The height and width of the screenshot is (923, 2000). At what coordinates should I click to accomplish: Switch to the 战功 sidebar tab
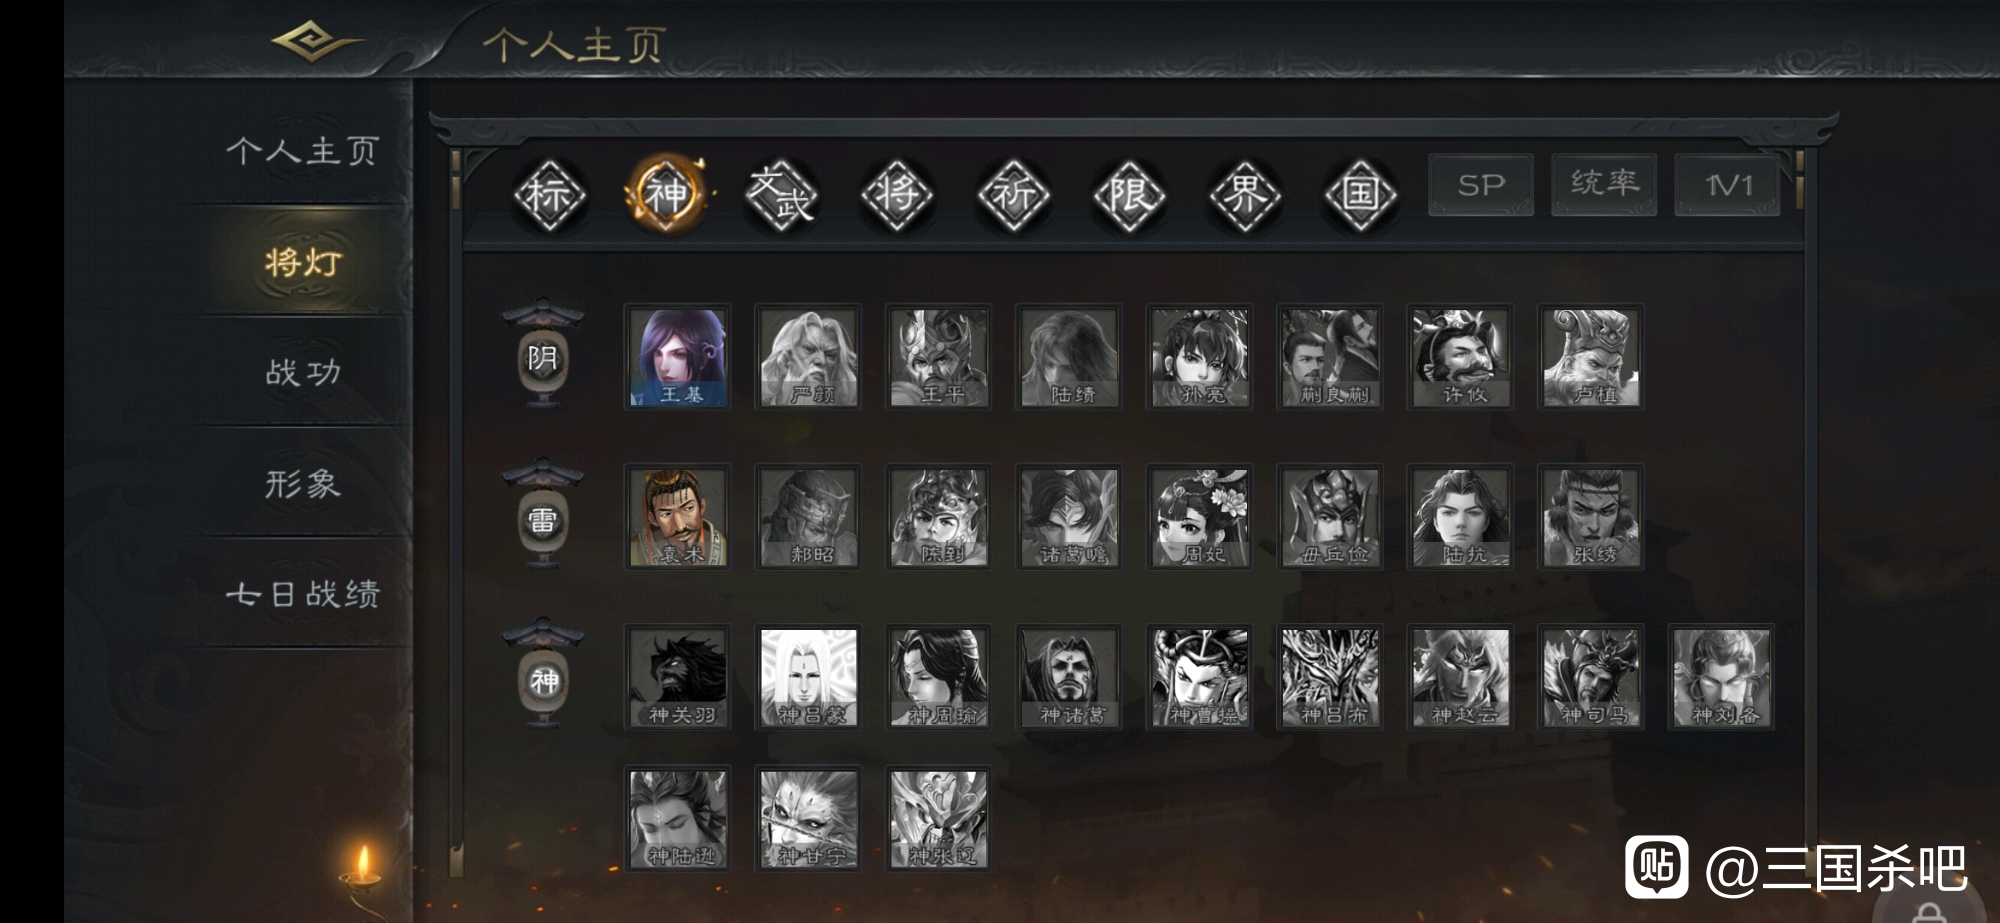pyautogui.click(x=302, y=372)
